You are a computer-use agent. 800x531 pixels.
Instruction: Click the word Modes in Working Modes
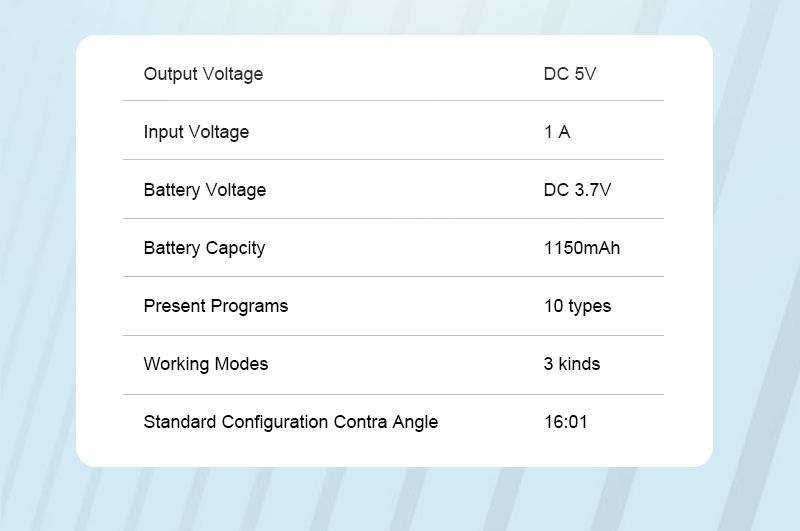pyautogui.click(x=241, y=364)
